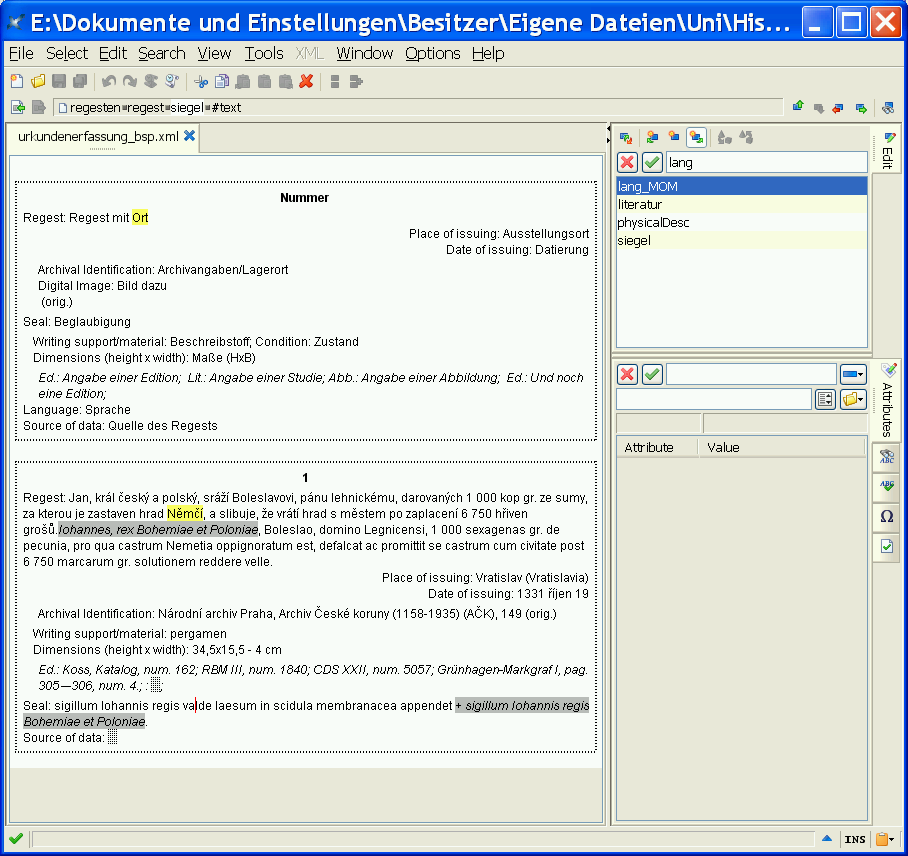Redo the undone action
This screenshot has height=856, width=908.
tap(130, 82)
